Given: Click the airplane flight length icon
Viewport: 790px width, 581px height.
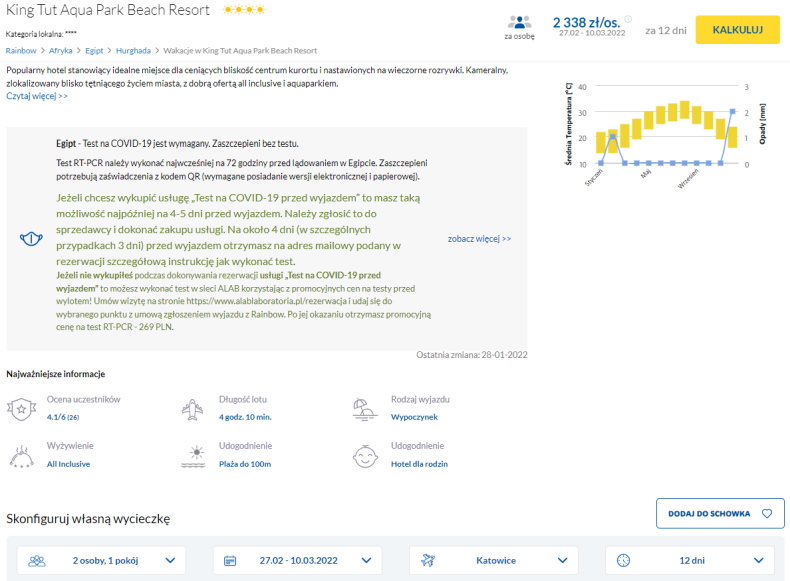Looking at the screenshot, I should 192,409.
